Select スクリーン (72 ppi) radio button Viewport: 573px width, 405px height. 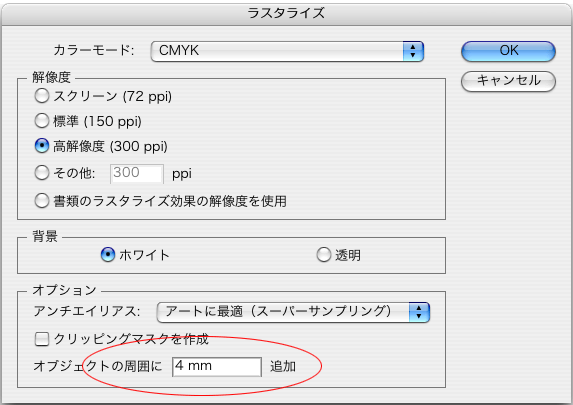pos(42,96)
